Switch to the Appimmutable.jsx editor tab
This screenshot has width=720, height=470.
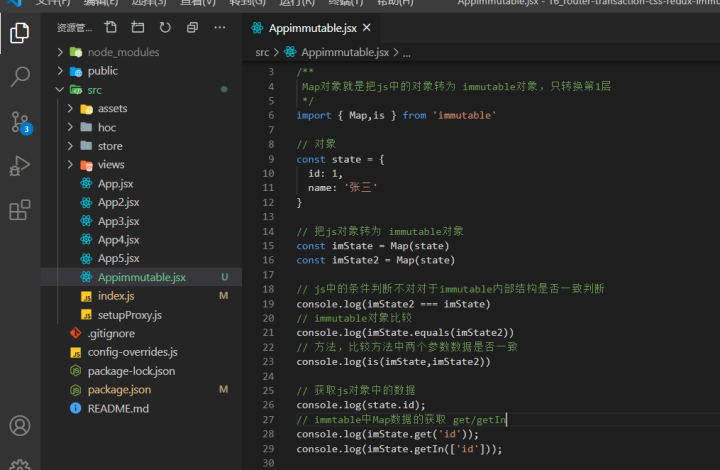[311, 28]
